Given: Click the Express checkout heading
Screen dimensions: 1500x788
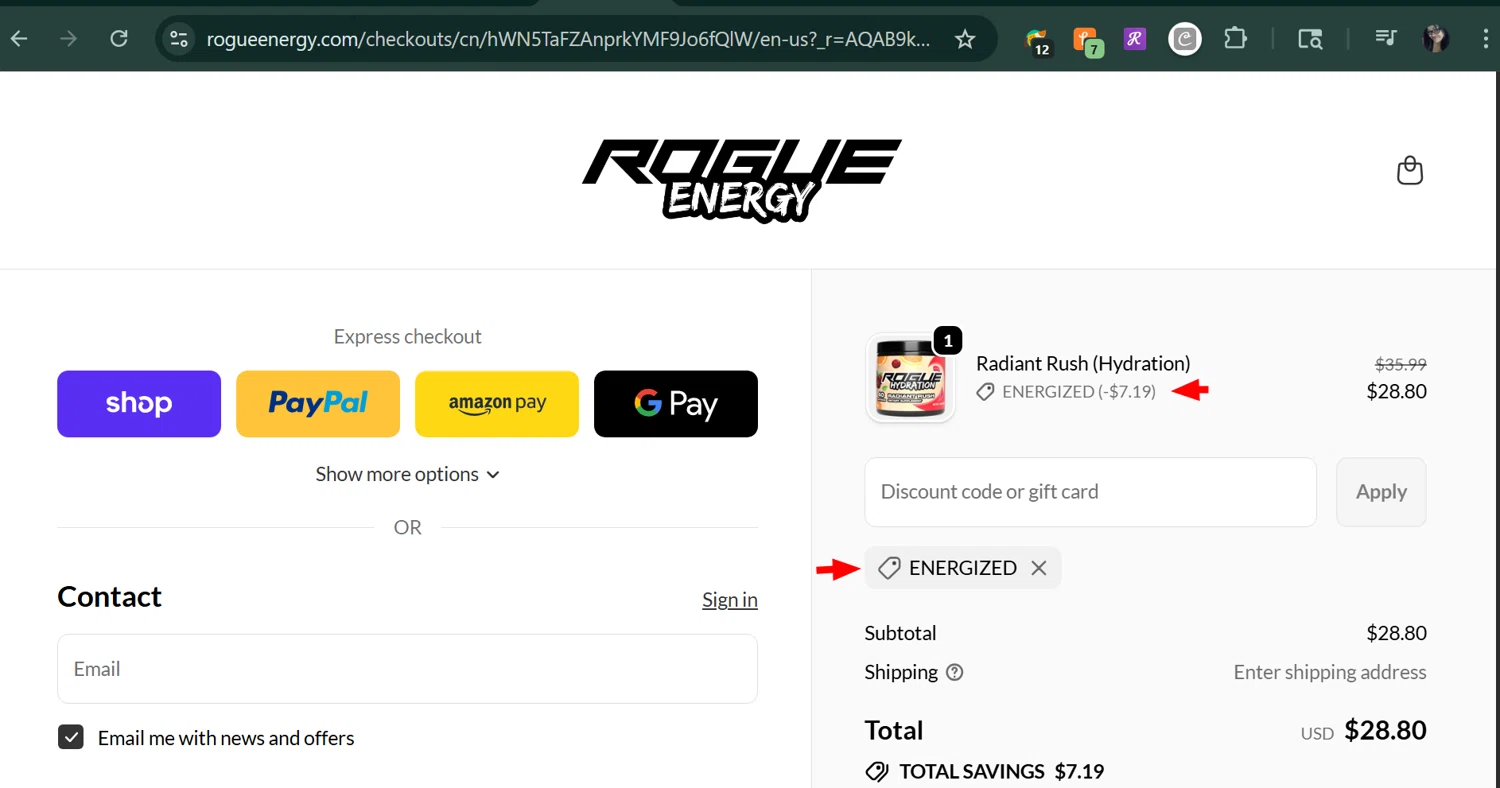Looking at the screenshot, I should (407, 337).
